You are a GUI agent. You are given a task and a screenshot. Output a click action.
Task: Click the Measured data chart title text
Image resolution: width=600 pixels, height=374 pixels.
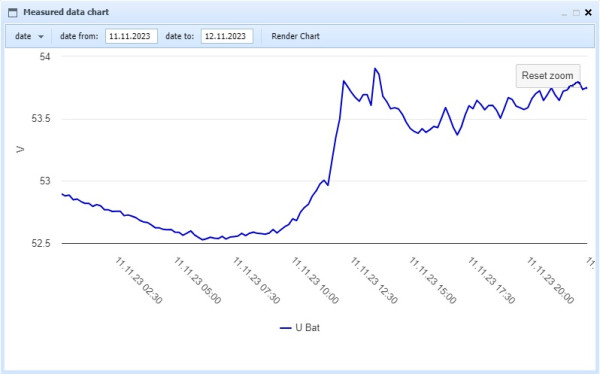(66, 12)
